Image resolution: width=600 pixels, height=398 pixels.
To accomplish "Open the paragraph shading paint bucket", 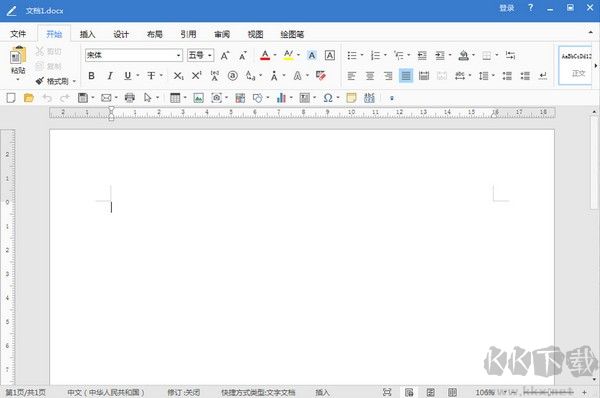I will click(x=463, y=55).
